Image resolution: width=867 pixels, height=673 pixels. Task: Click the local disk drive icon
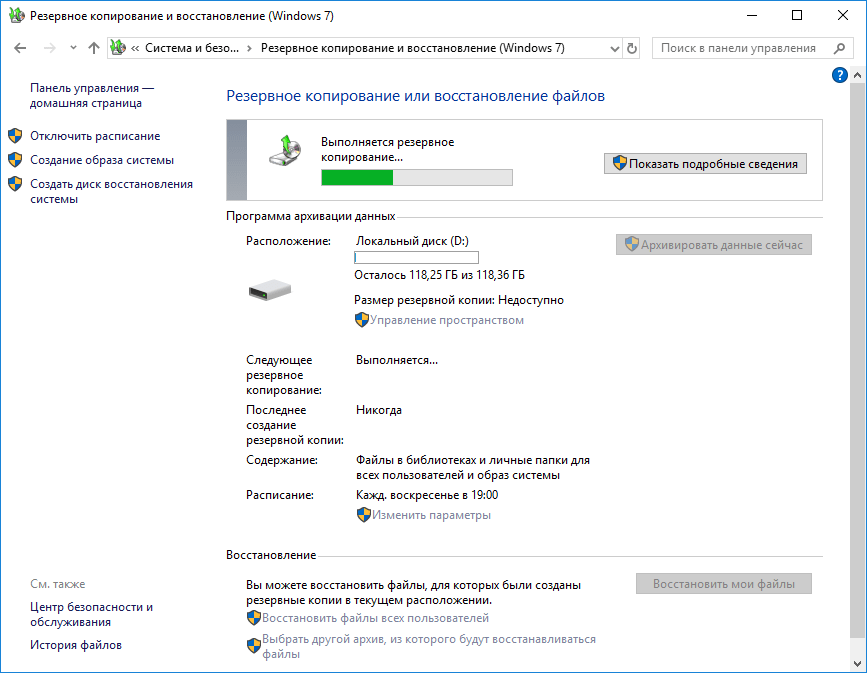click(270, 289)
